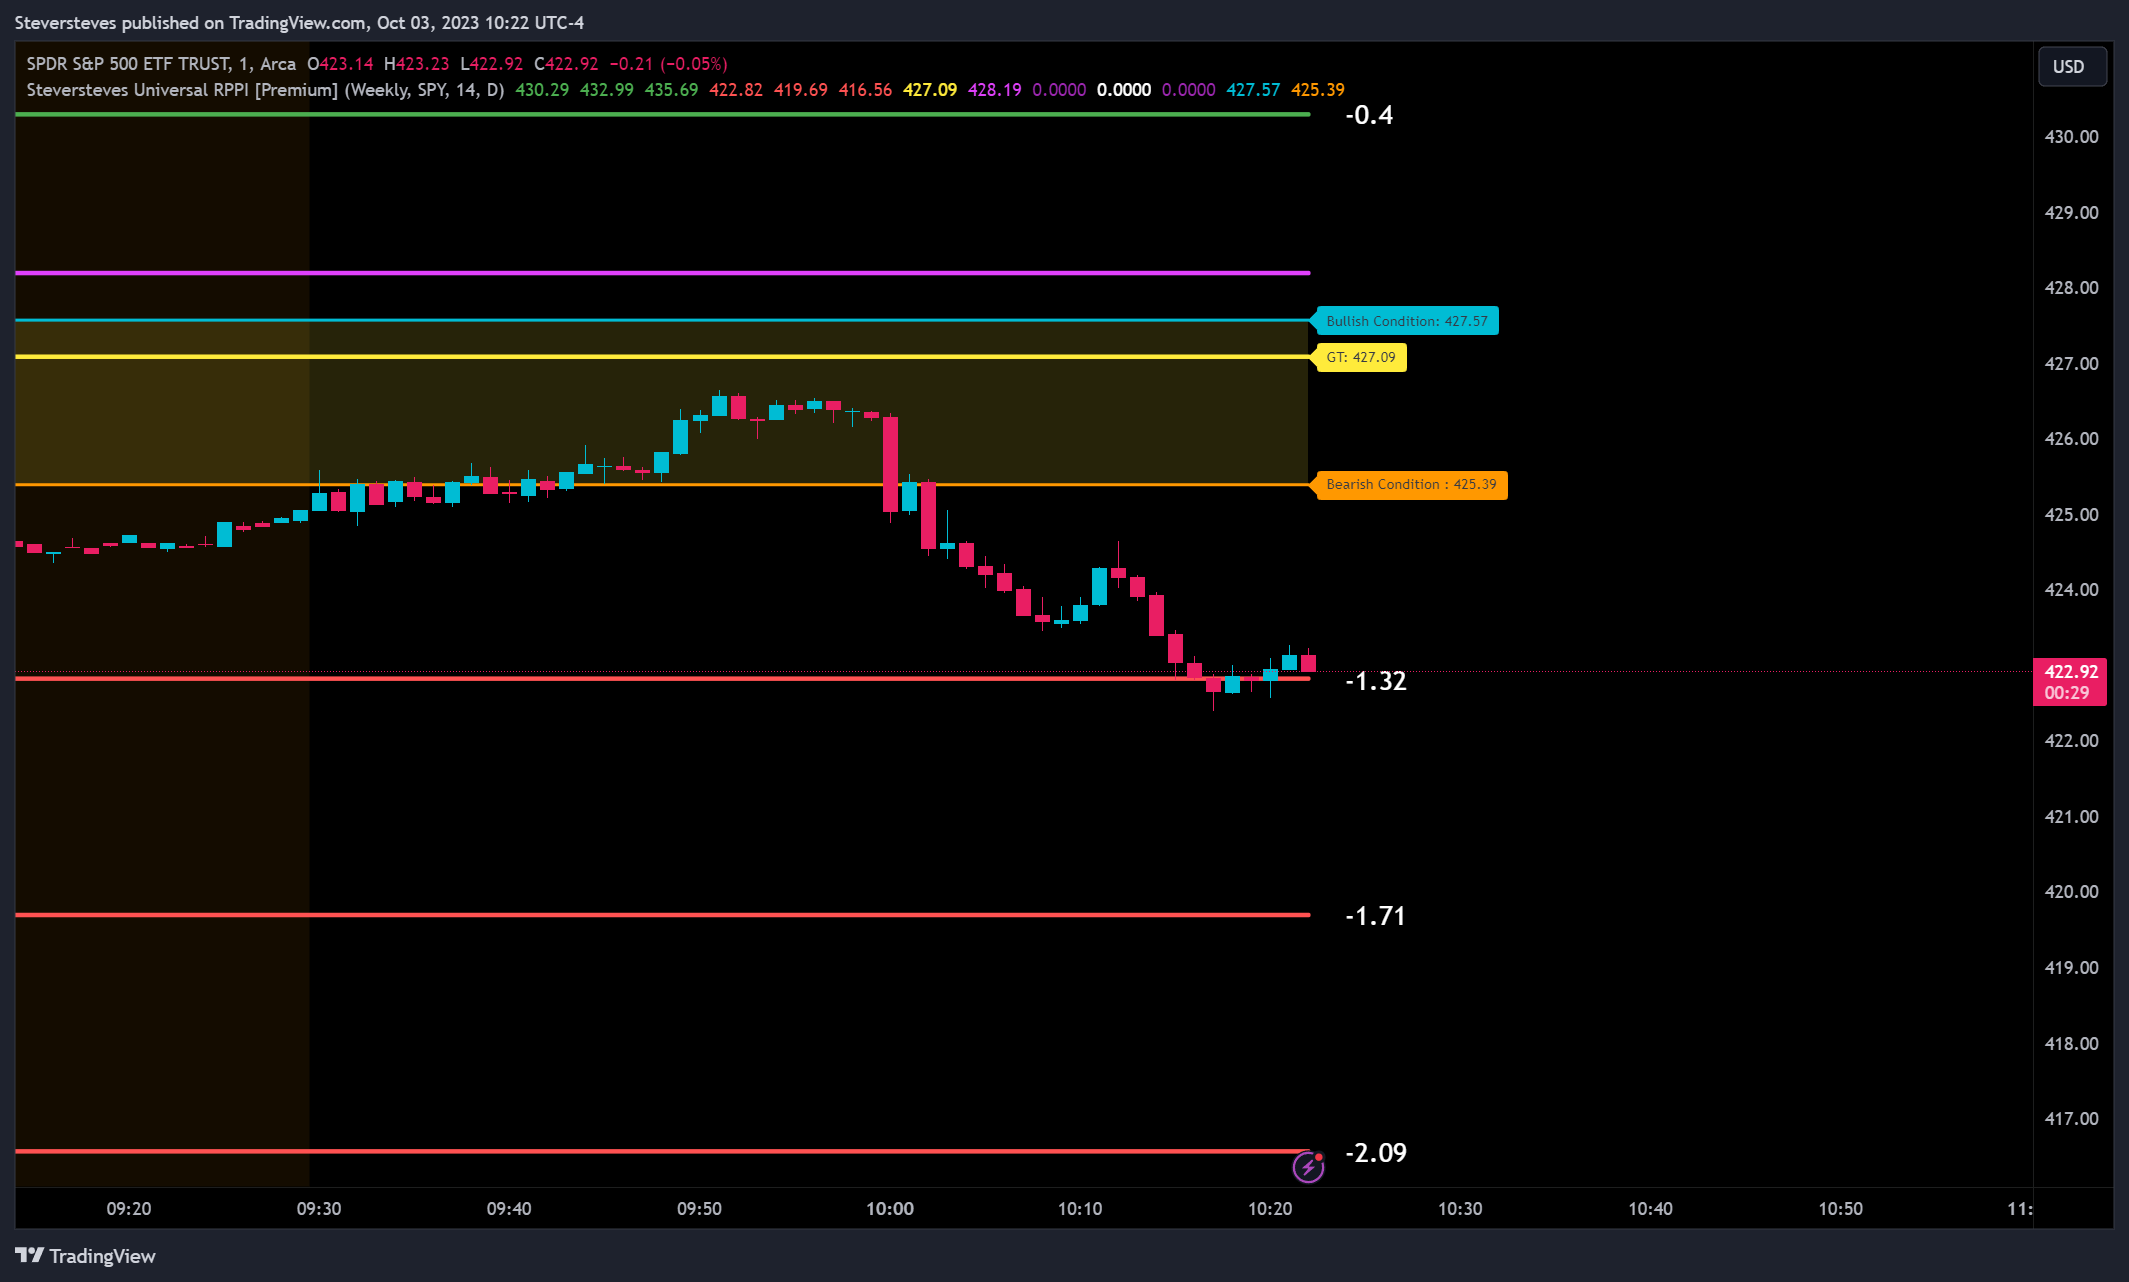Screen dimensions: 2129x1282
Task: Click the 10:20 time axis label
Action: 1270,1209
